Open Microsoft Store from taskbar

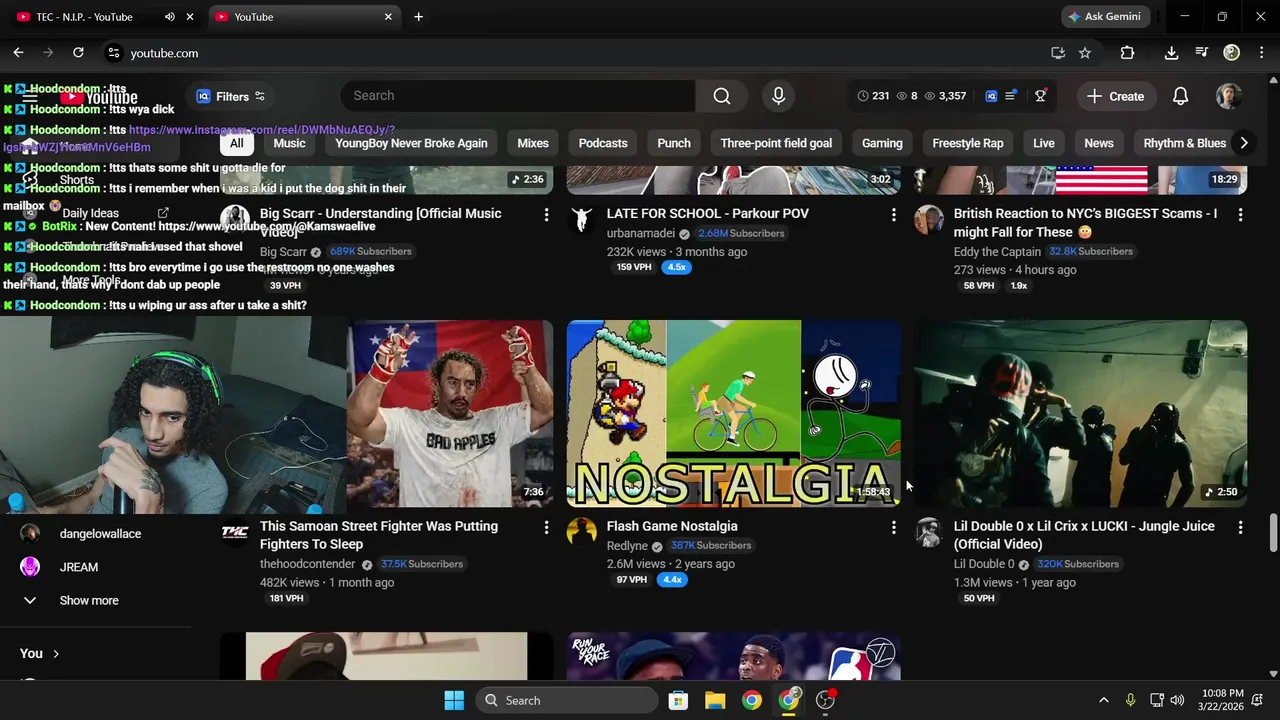678,700
